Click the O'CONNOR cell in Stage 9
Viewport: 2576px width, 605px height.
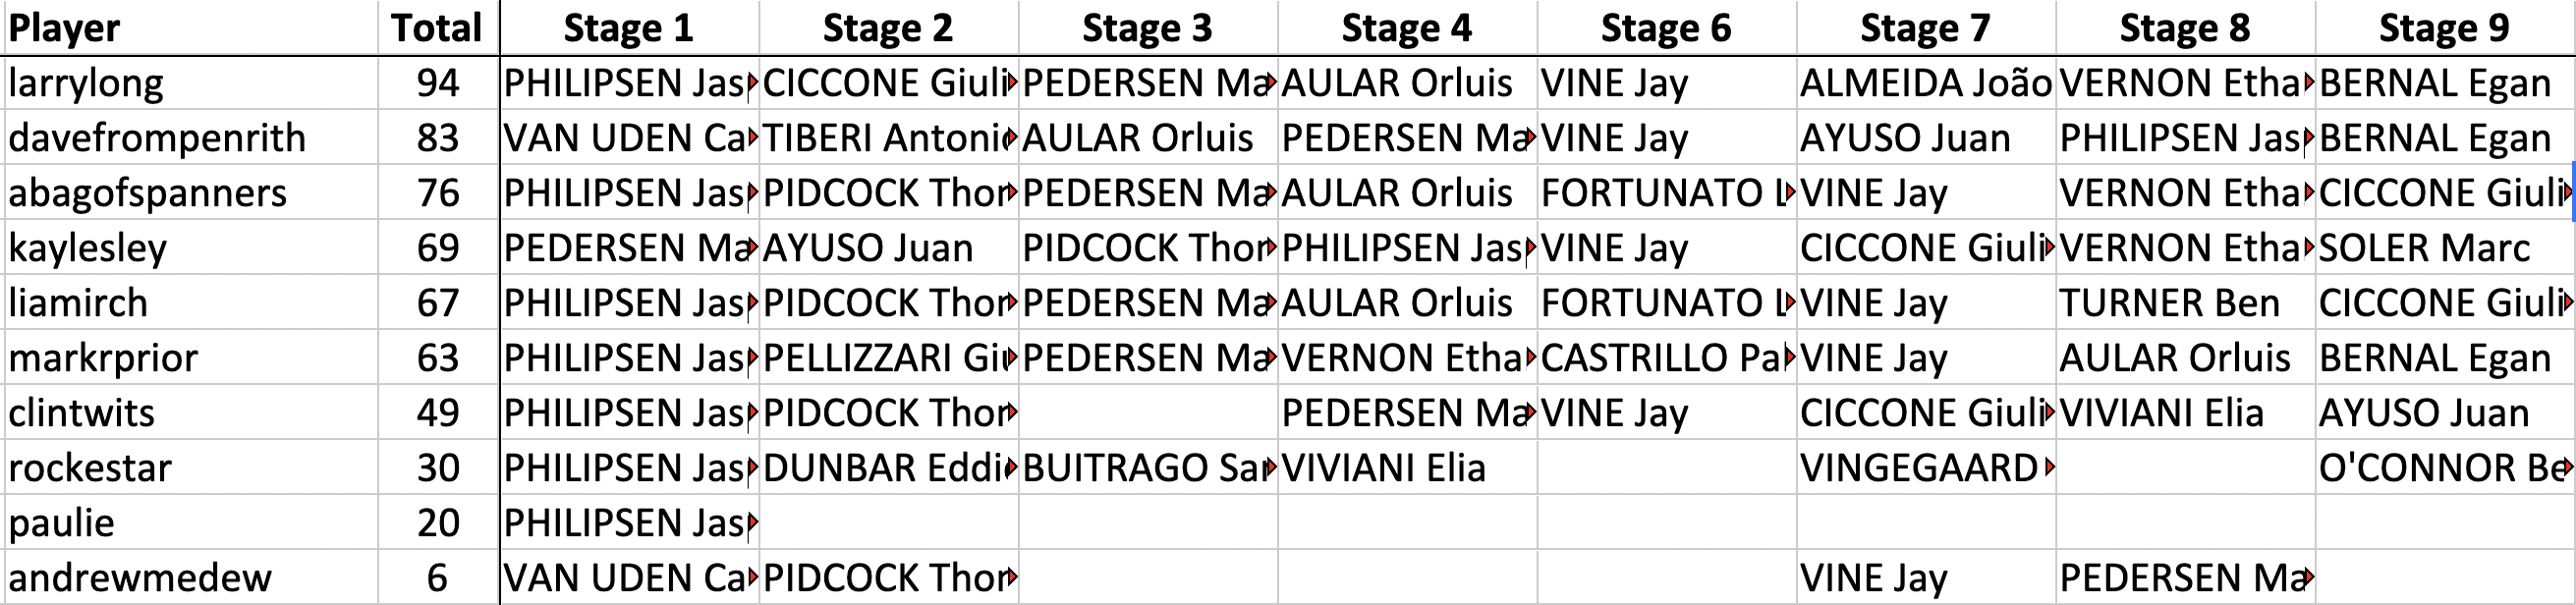click(x=2443, y=468)
